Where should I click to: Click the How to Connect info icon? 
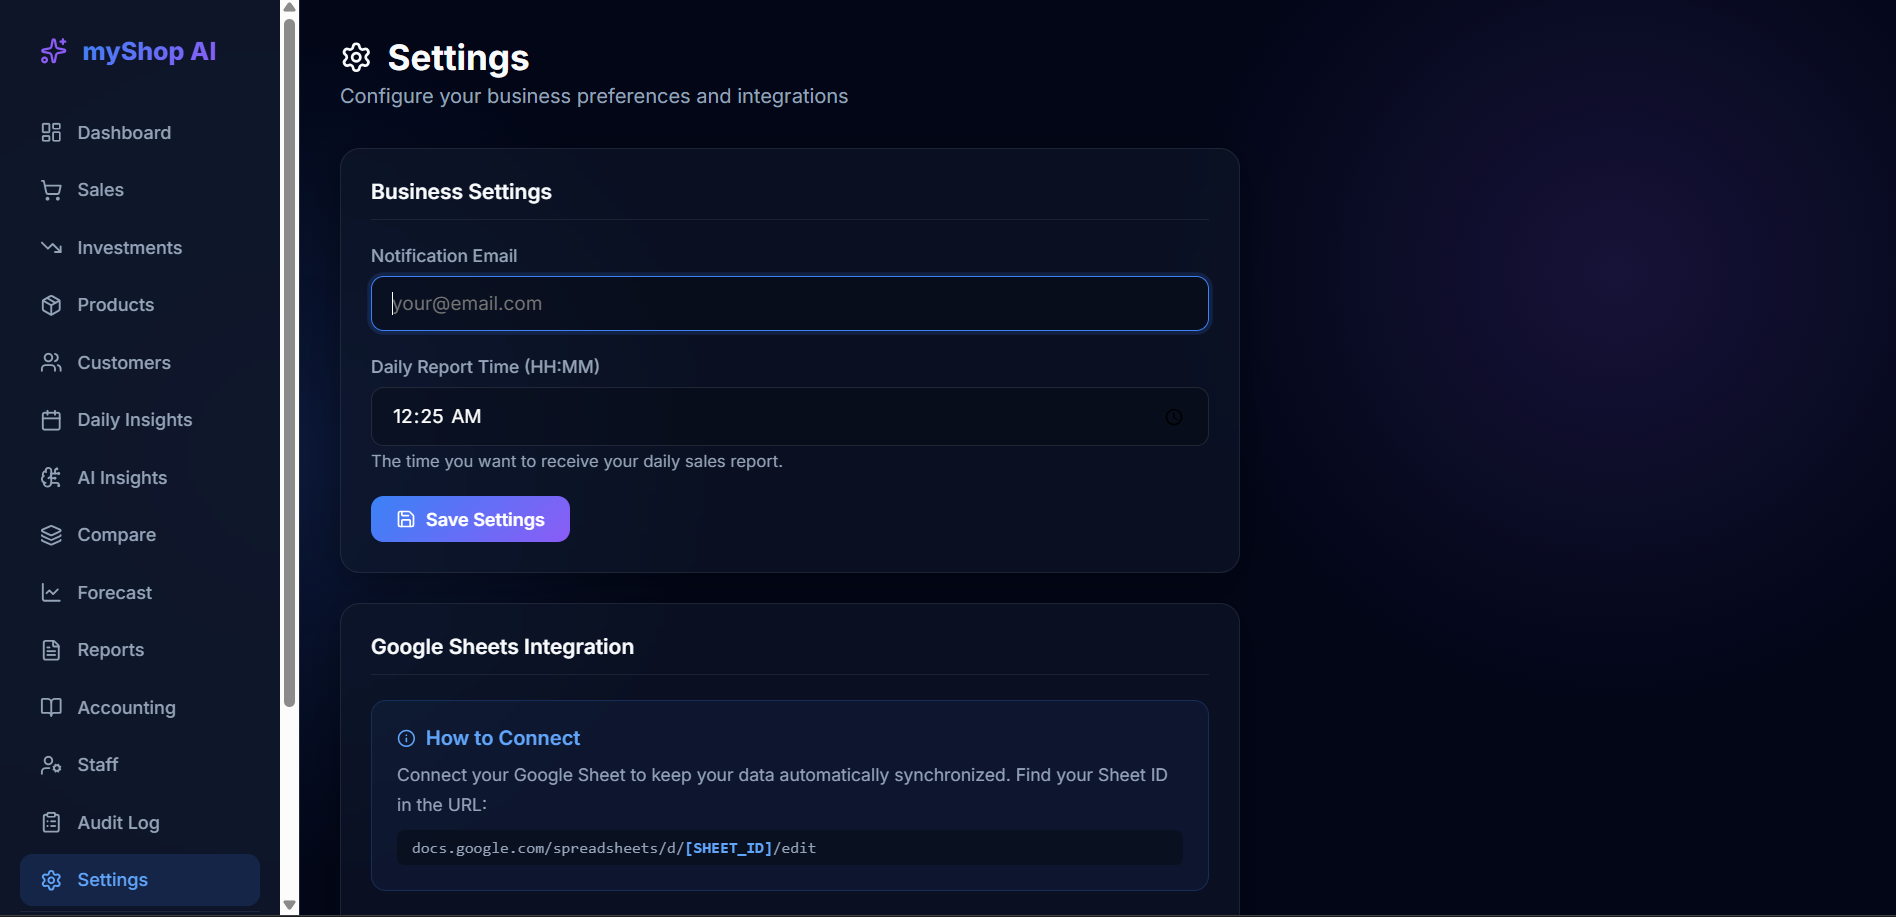[x=406, y=739]
